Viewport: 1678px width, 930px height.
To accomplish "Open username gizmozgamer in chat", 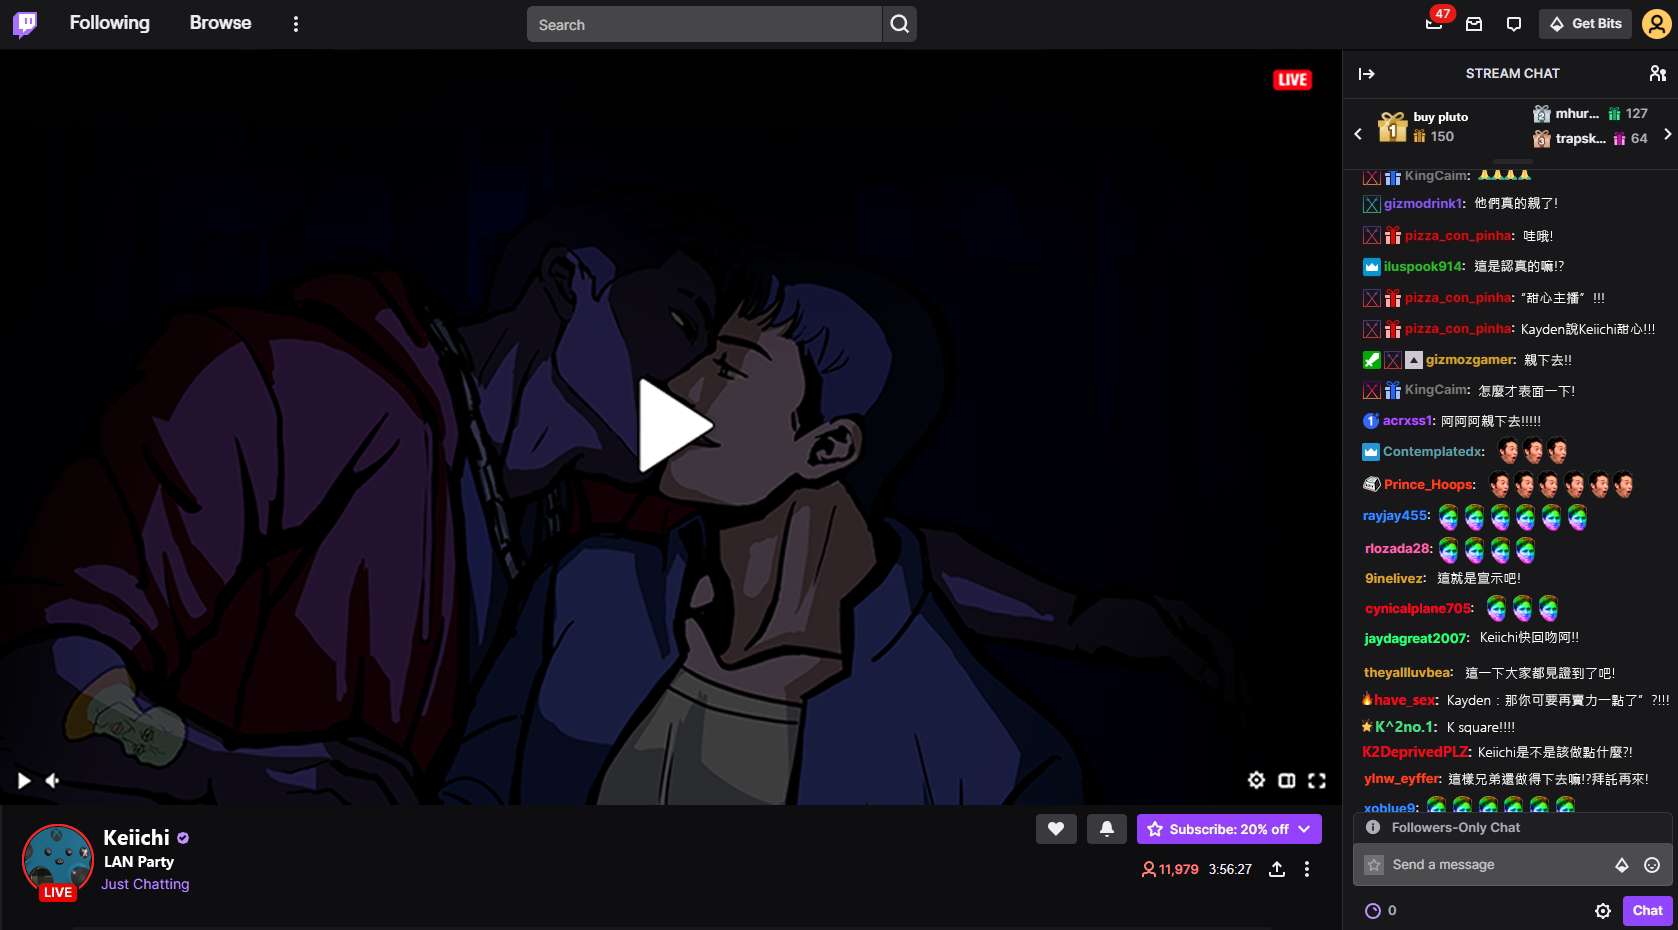I will pyautogui.click(x=1470, y=360).
